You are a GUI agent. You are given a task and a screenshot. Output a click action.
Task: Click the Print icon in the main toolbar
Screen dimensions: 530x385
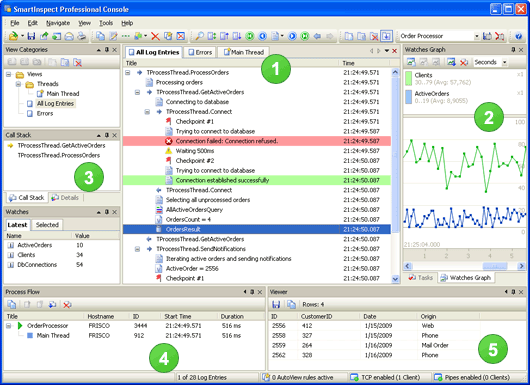[x=81, y=36]
